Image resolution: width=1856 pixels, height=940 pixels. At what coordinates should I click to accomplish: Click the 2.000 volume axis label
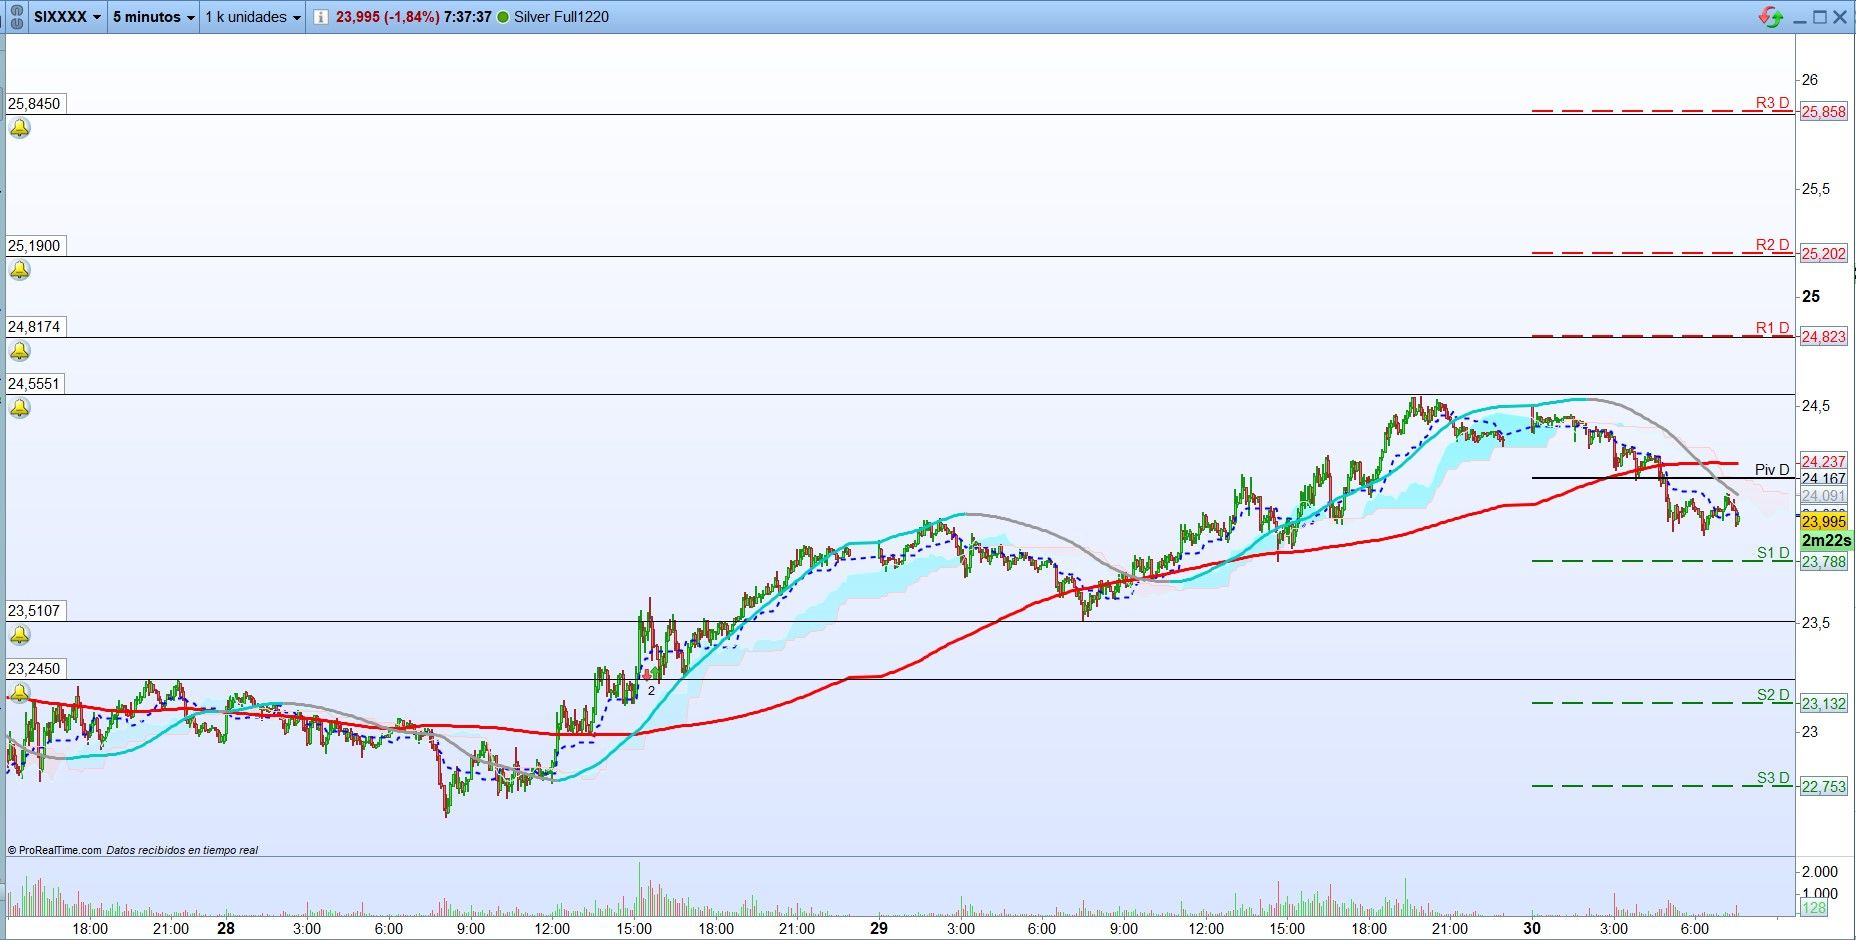[x=1820, y=872]
